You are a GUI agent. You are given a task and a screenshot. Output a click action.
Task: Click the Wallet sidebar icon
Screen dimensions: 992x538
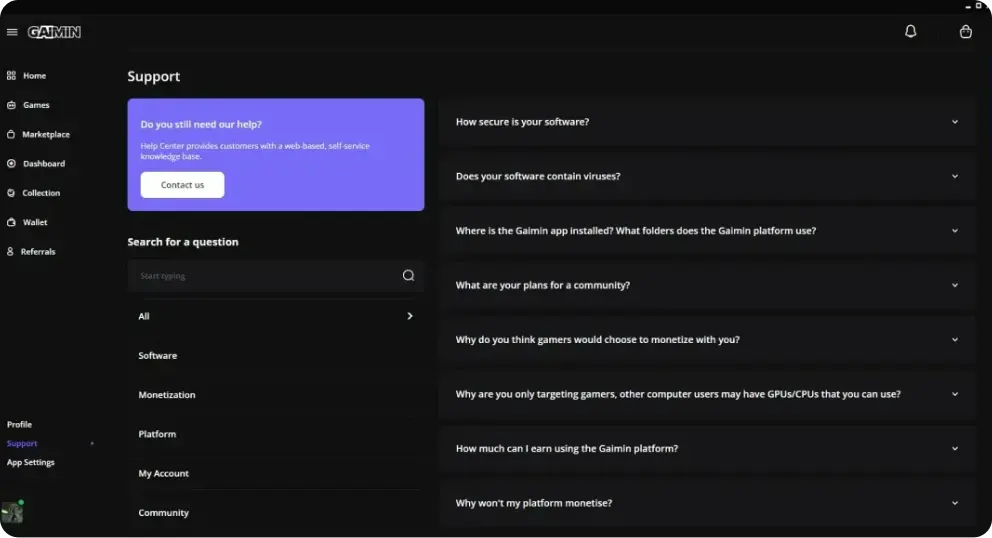point(12,222)
